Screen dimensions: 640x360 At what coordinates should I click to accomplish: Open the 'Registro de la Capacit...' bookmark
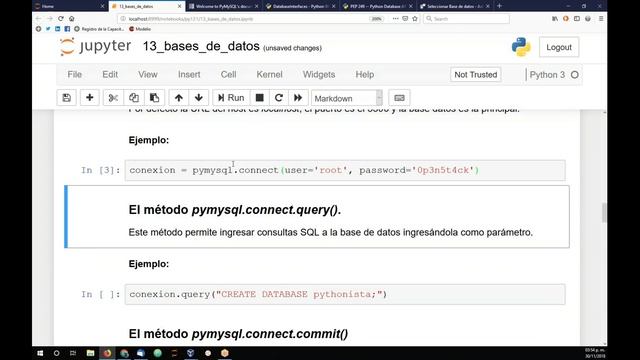[99, 29]
